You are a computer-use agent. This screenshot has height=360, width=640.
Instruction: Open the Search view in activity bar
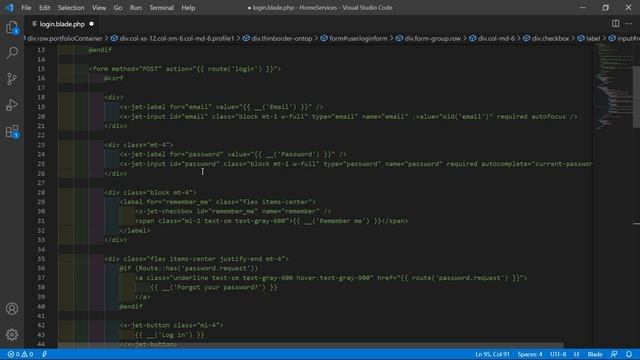tap(12, 53)
